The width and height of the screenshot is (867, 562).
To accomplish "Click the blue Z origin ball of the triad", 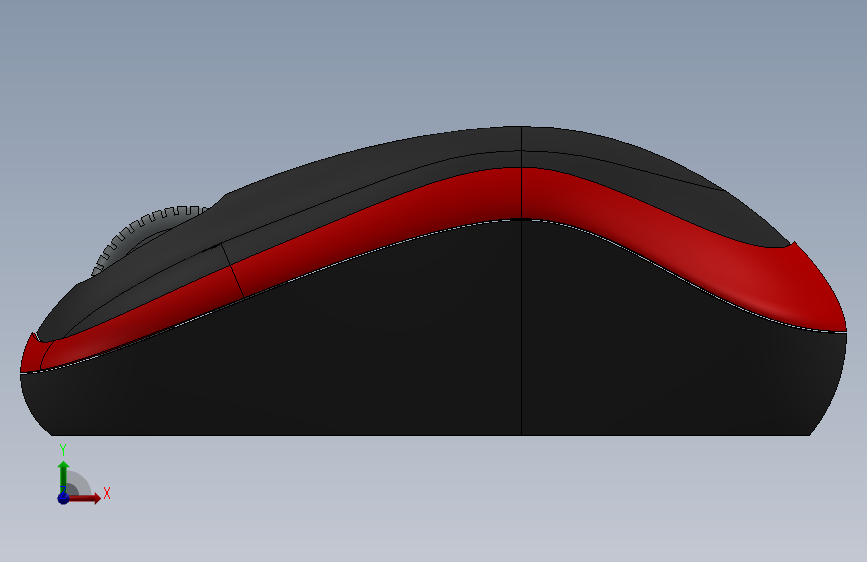I will (x=63, y=498).
